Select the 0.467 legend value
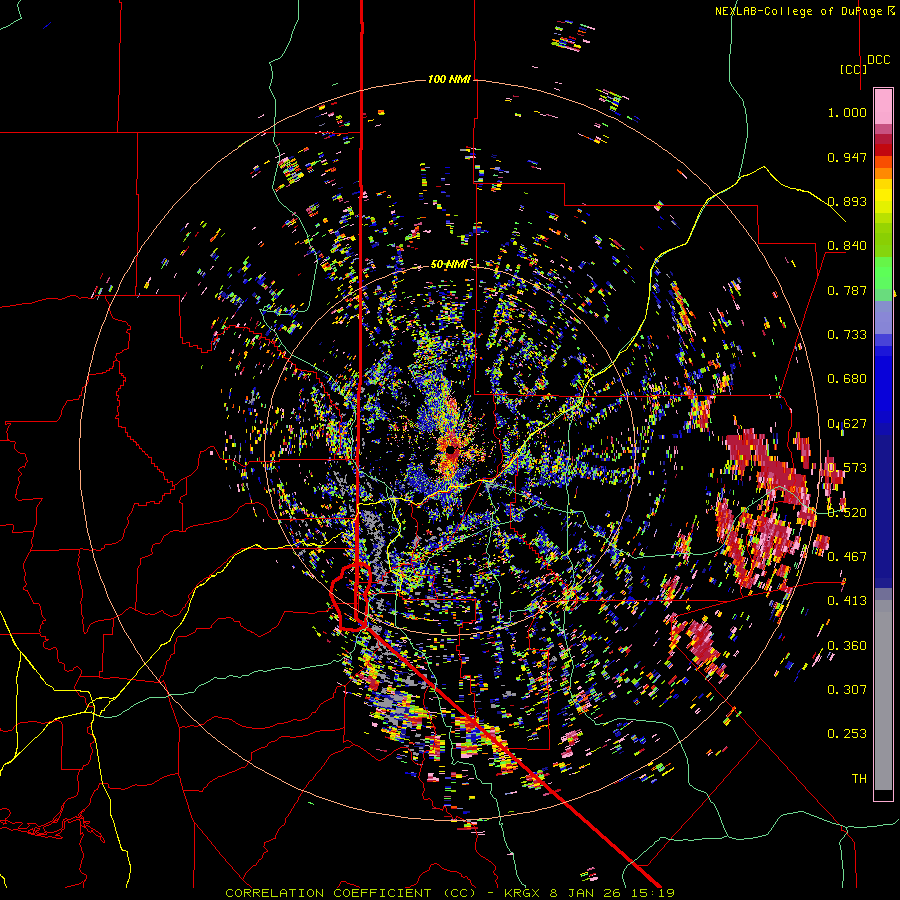The image size is (900, 900). click(x=847, y=557)
